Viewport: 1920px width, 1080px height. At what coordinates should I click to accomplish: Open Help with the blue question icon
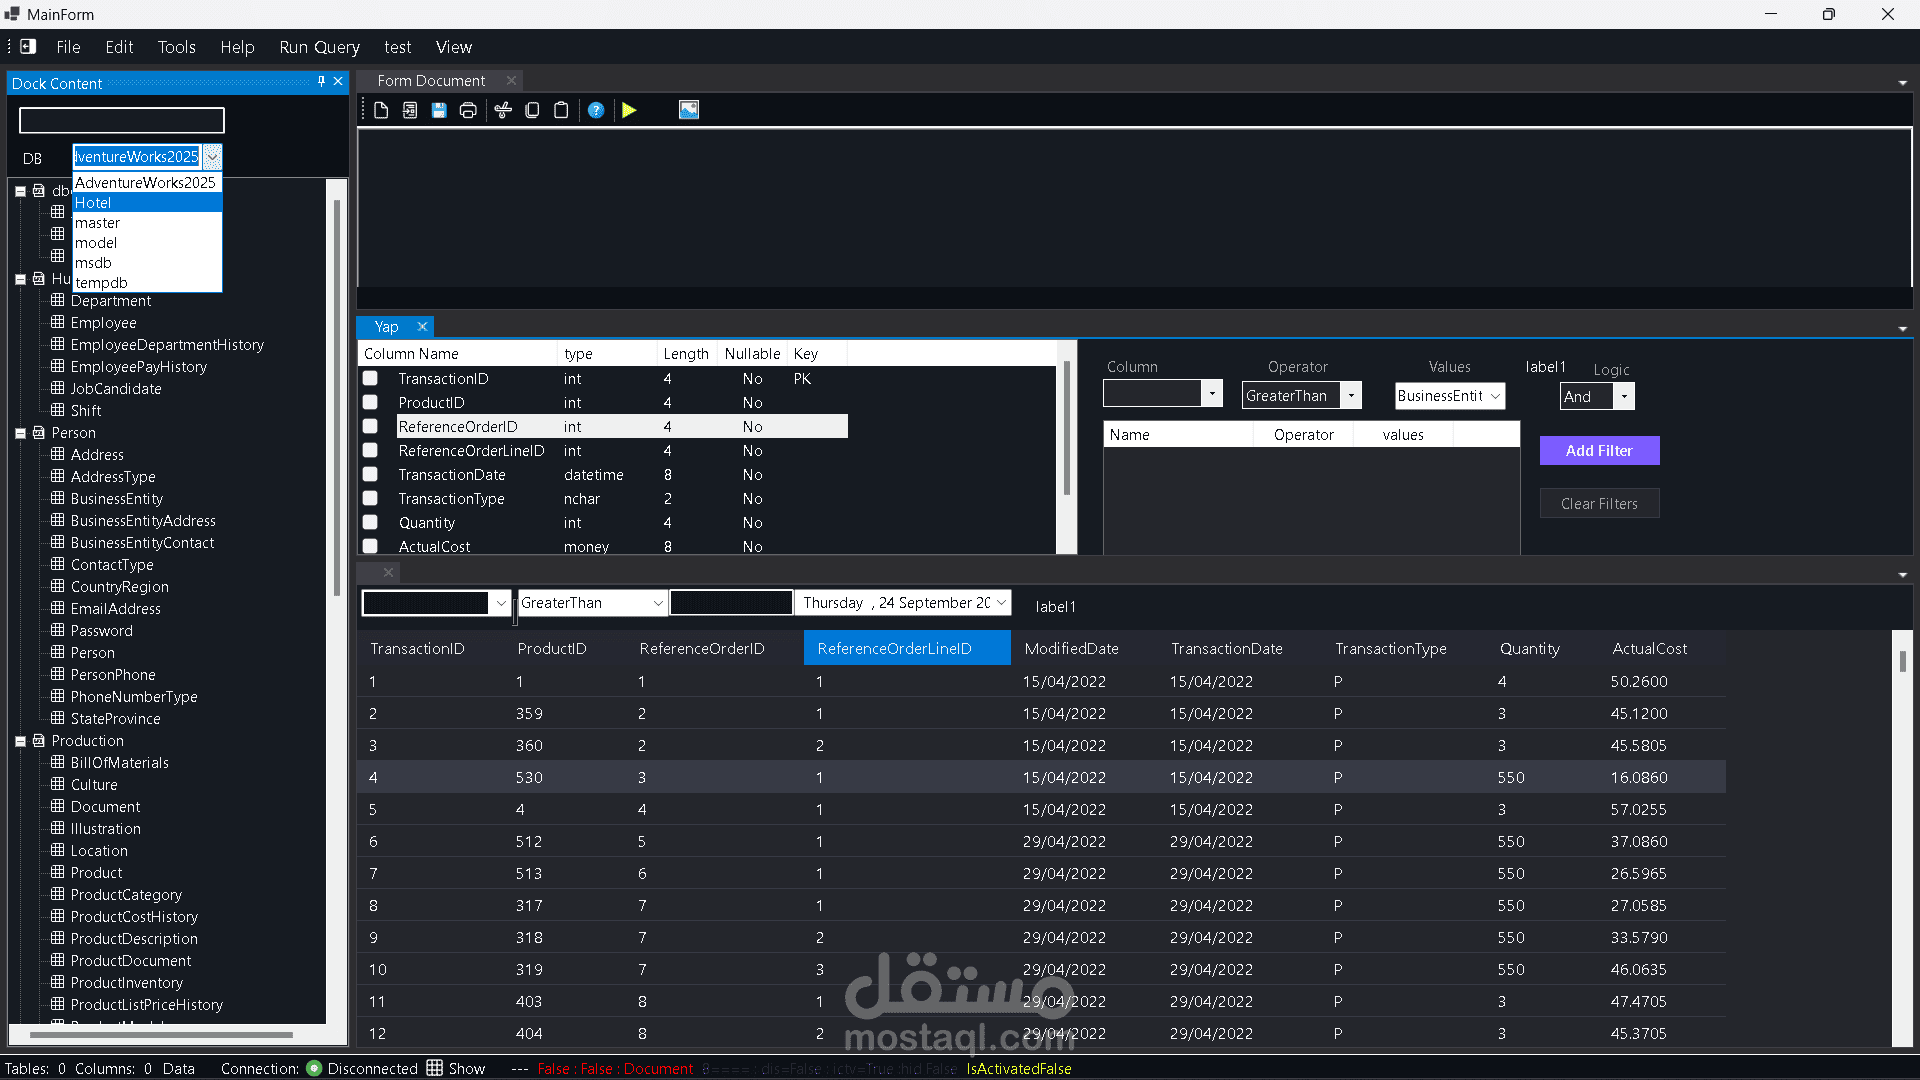pyautogui.click(x=596, y=110)
